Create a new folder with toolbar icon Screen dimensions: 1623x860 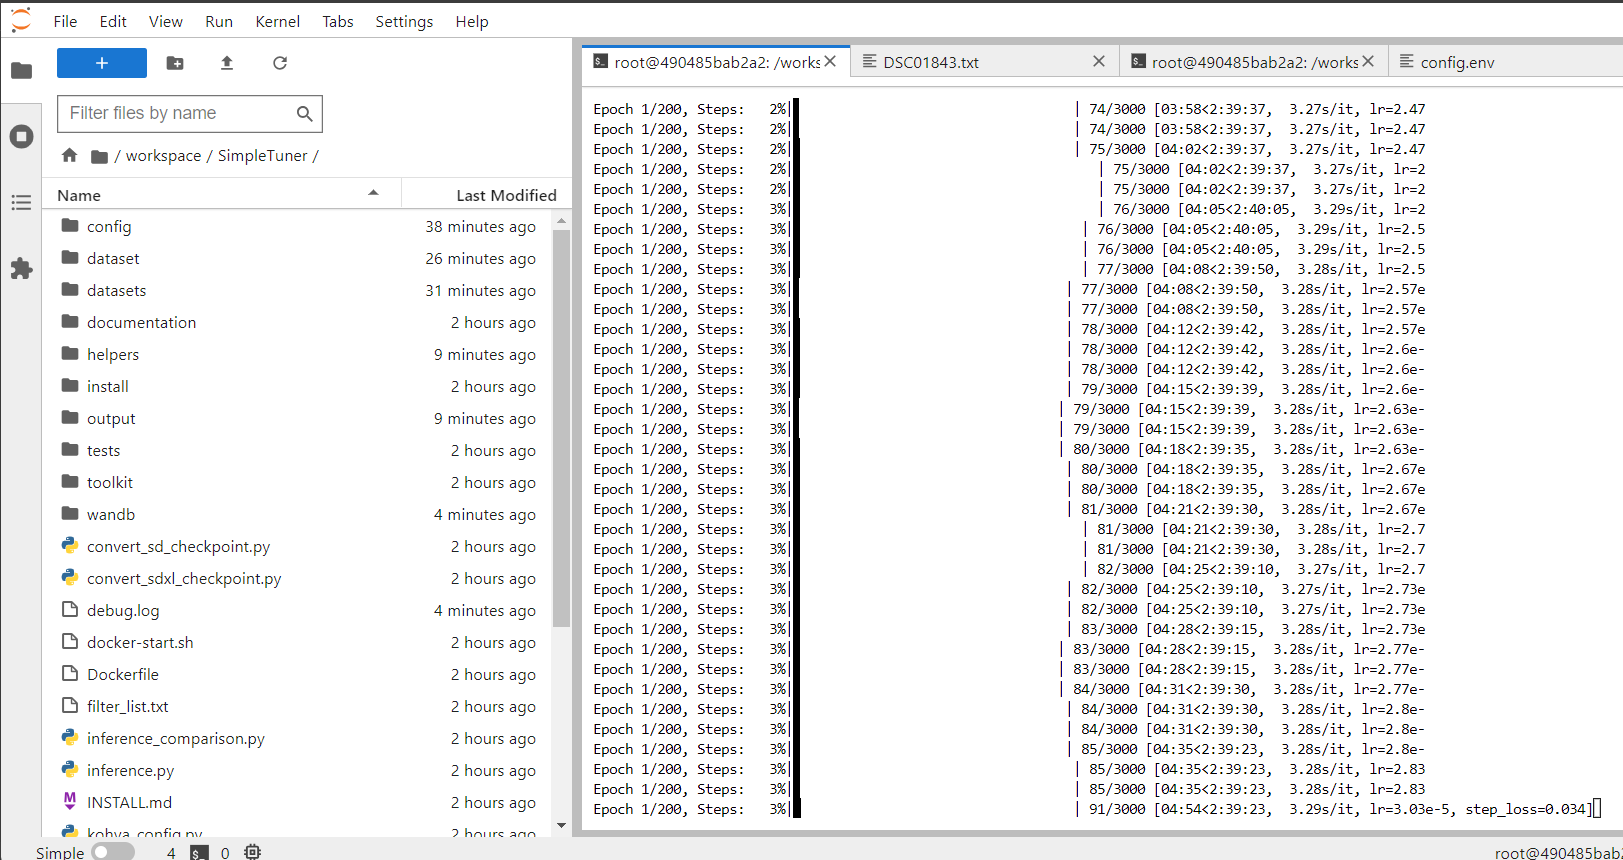tap(175, 63)
